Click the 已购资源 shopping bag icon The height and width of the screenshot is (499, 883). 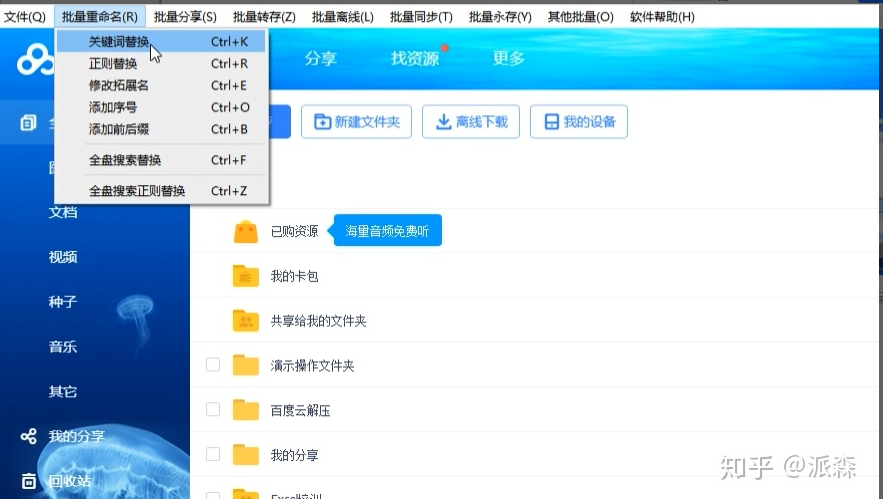[246, 231]
